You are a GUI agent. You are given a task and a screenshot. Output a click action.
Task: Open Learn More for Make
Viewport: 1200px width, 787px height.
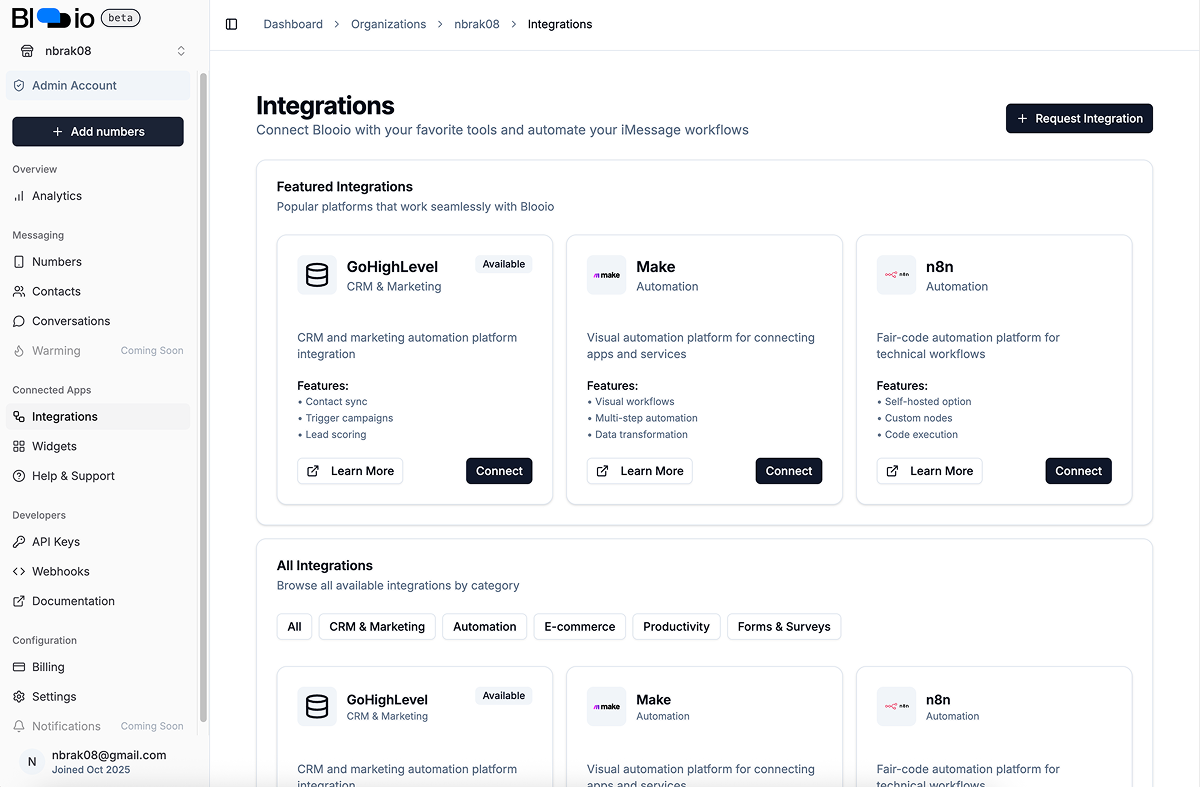[639, 470]
